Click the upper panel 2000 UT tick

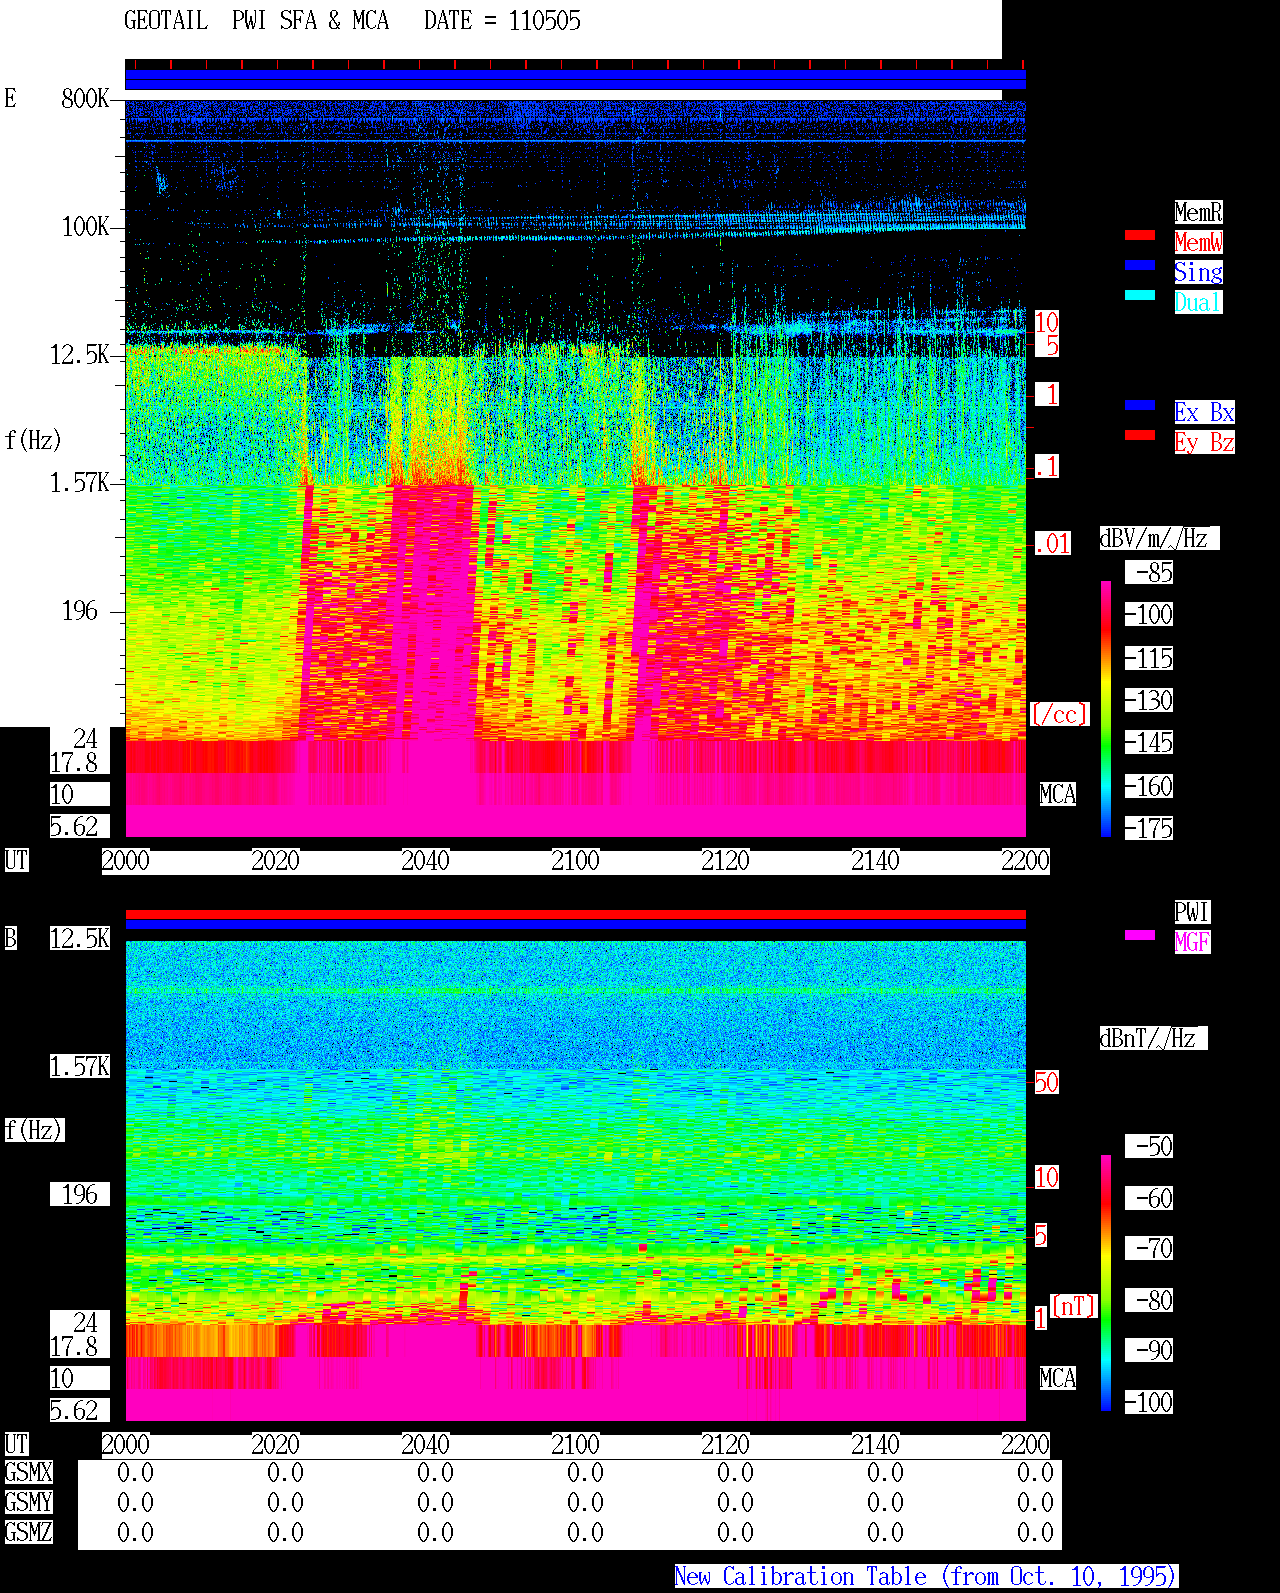coord(125,861)
